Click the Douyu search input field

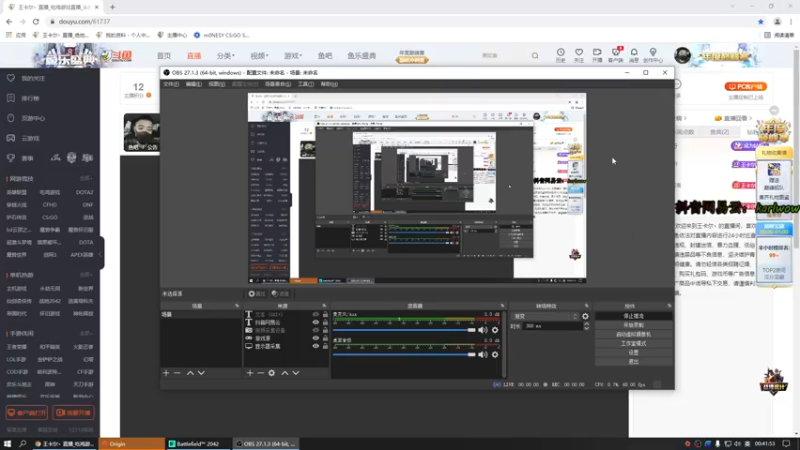pos(503,56)
